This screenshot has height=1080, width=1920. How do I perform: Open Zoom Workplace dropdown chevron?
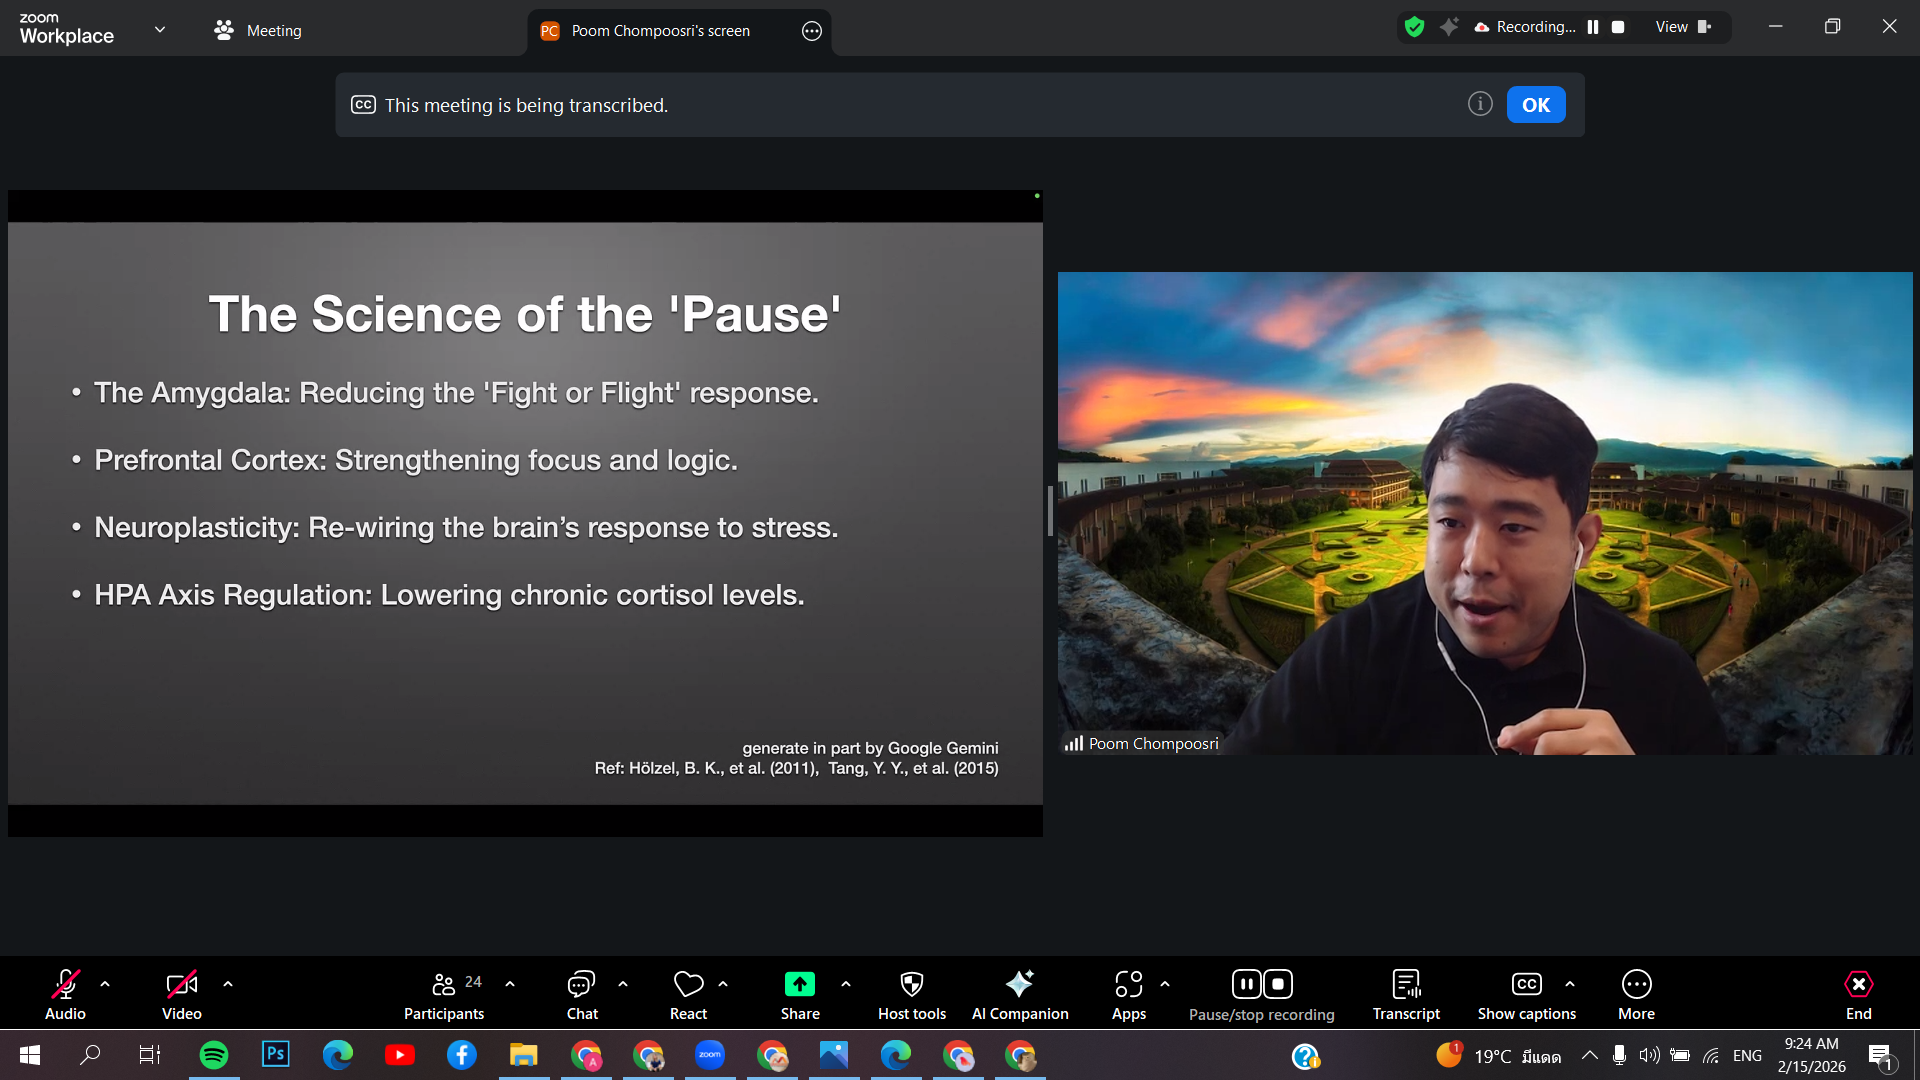[x=160, y=29]
